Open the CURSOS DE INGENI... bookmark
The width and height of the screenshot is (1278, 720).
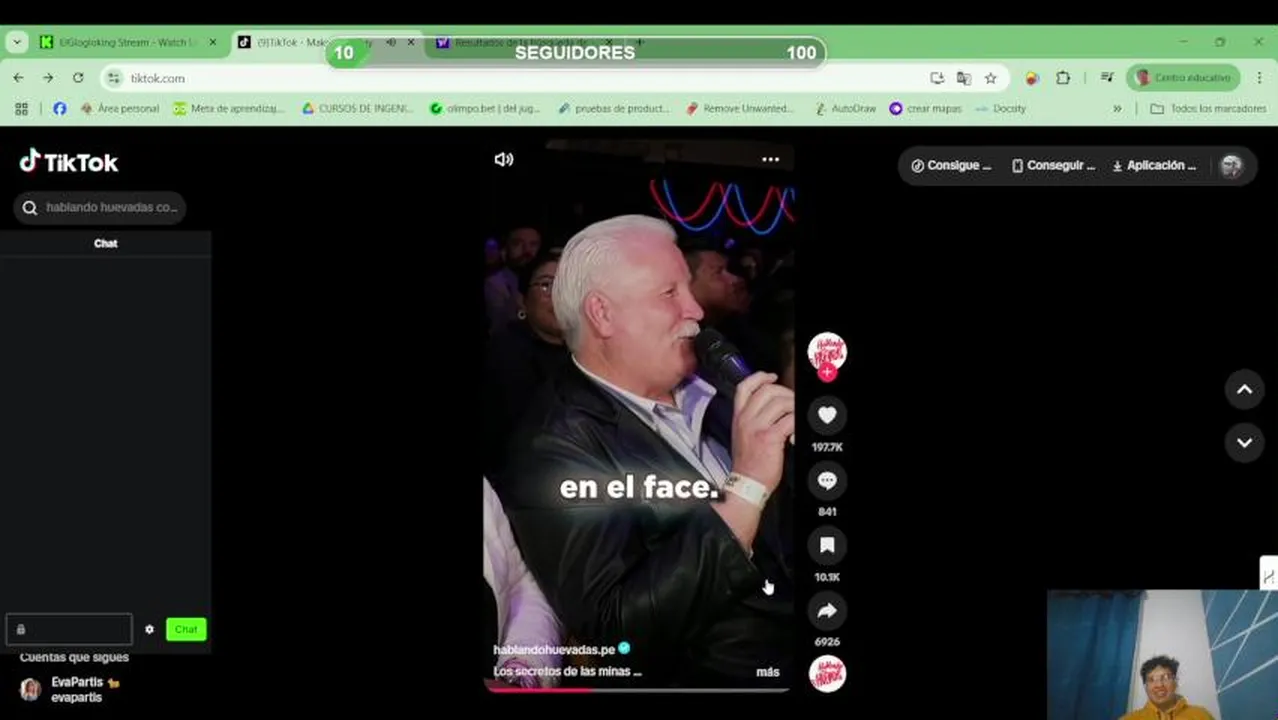358,108
